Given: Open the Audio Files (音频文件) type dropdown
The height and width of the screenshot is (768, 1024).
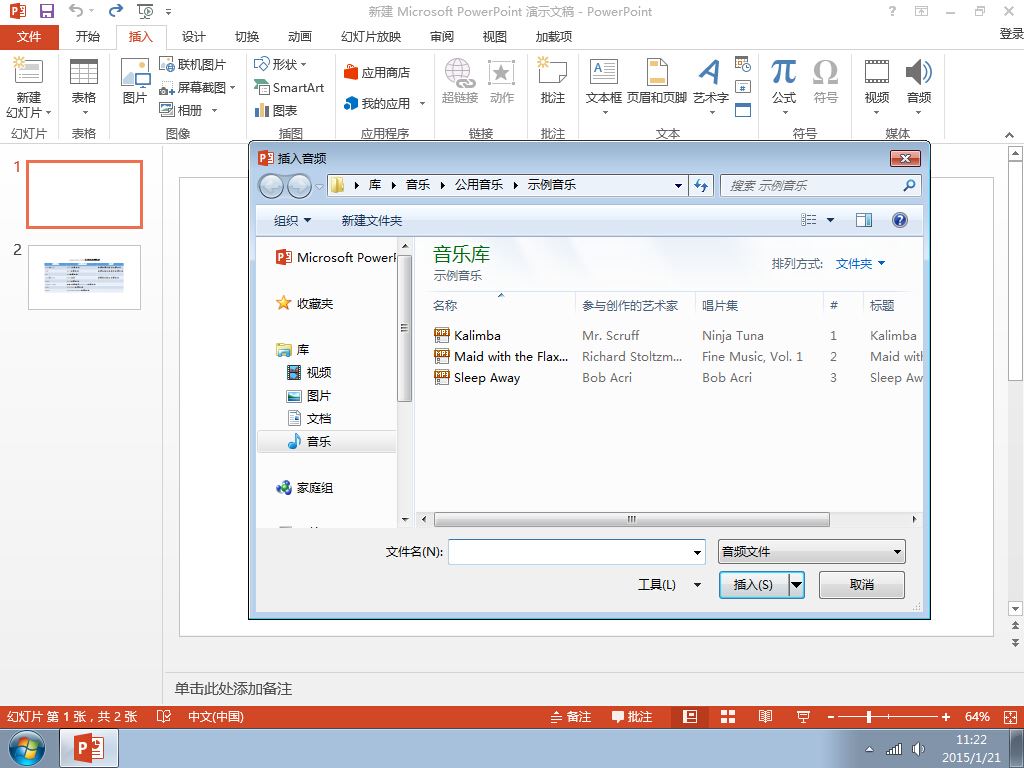Looking at the screenshot, I should click(811, 552).
